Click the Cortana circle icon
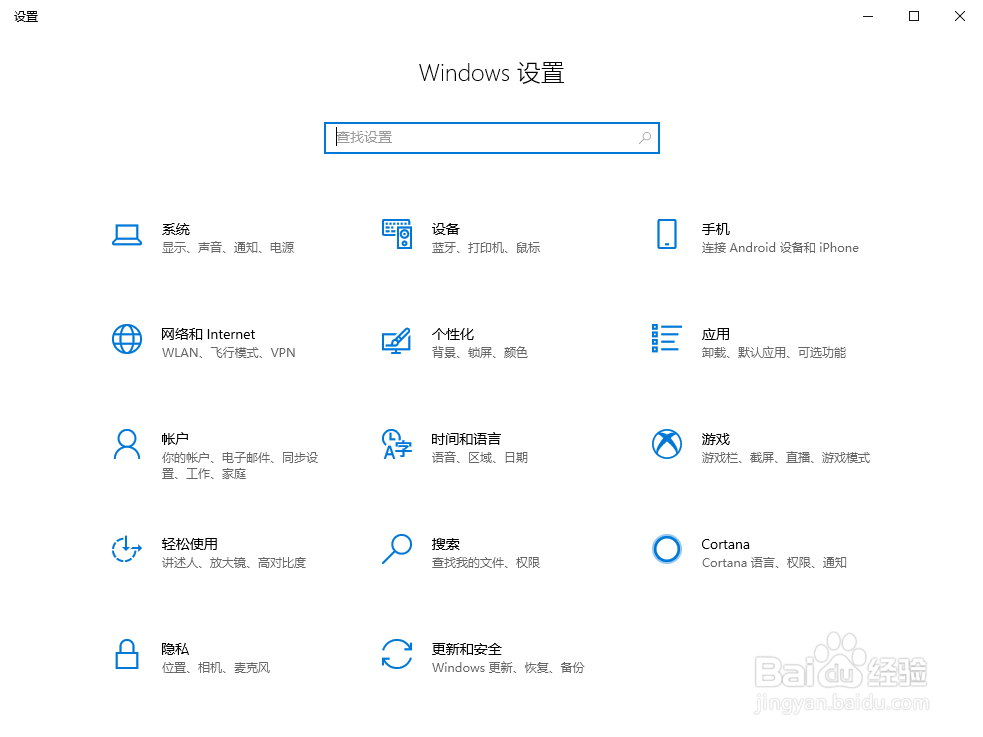The image size is (983, 737). pyautogui.click(x=666, y=549)
